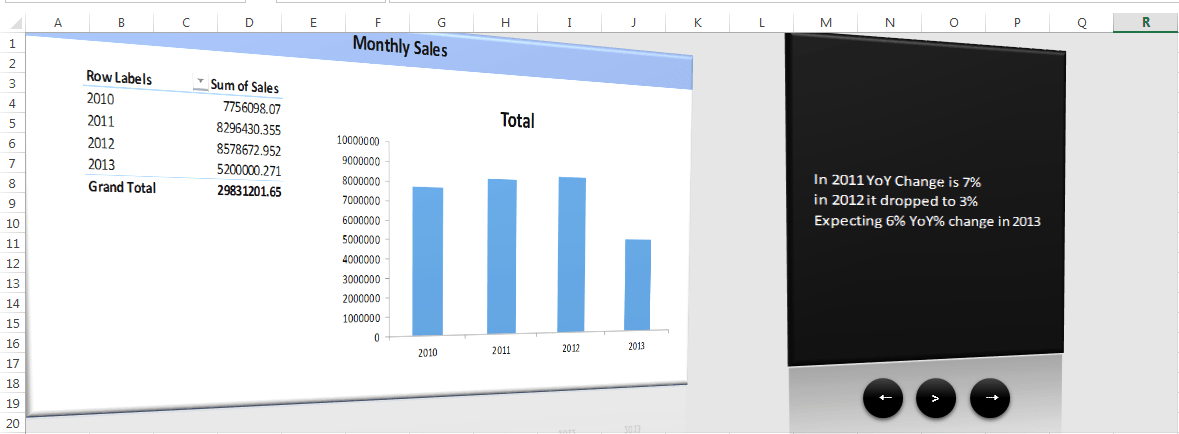Click 'in 2012 it dropped to 3%' text
Image resolution: width=1179 pixels, height=434 pixels.
896,201
